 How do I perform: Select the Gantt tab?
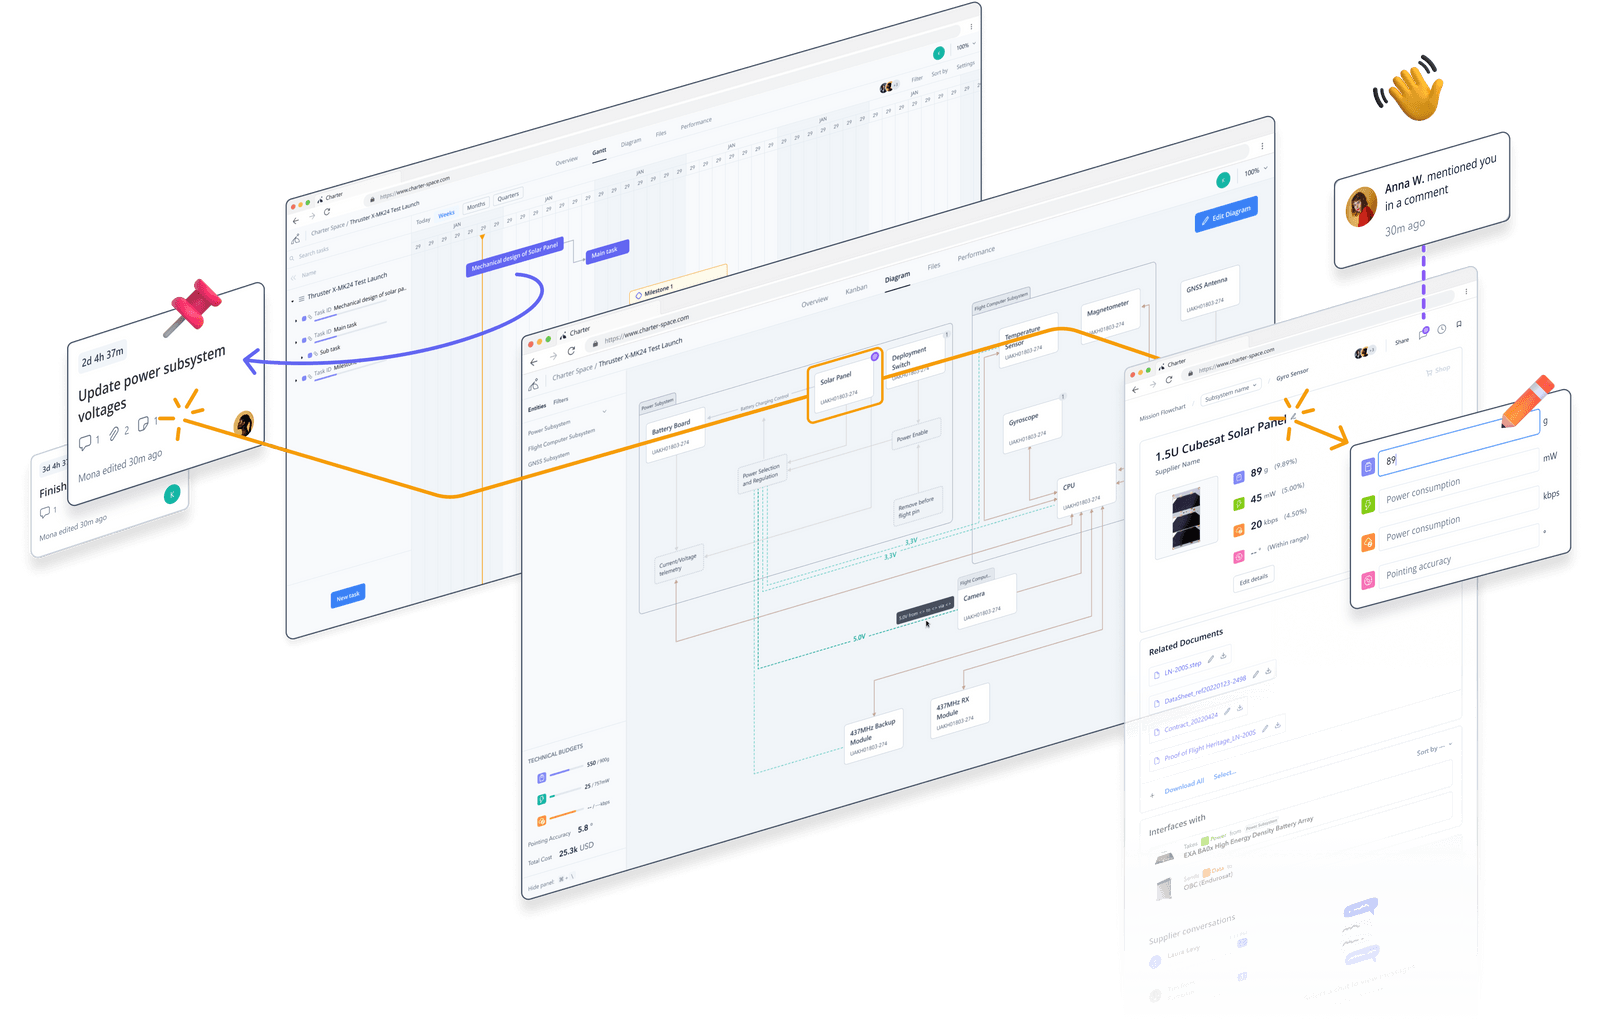point(599,152)
